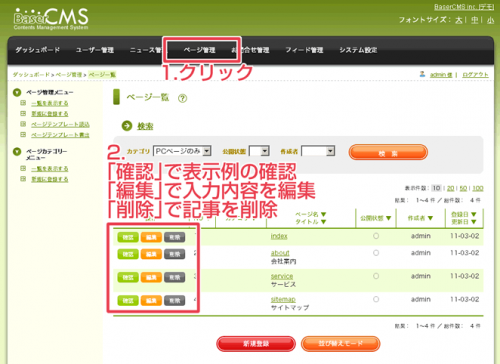Set font size to 中
This screenshot has height=364, width=500.
(475, 20)
